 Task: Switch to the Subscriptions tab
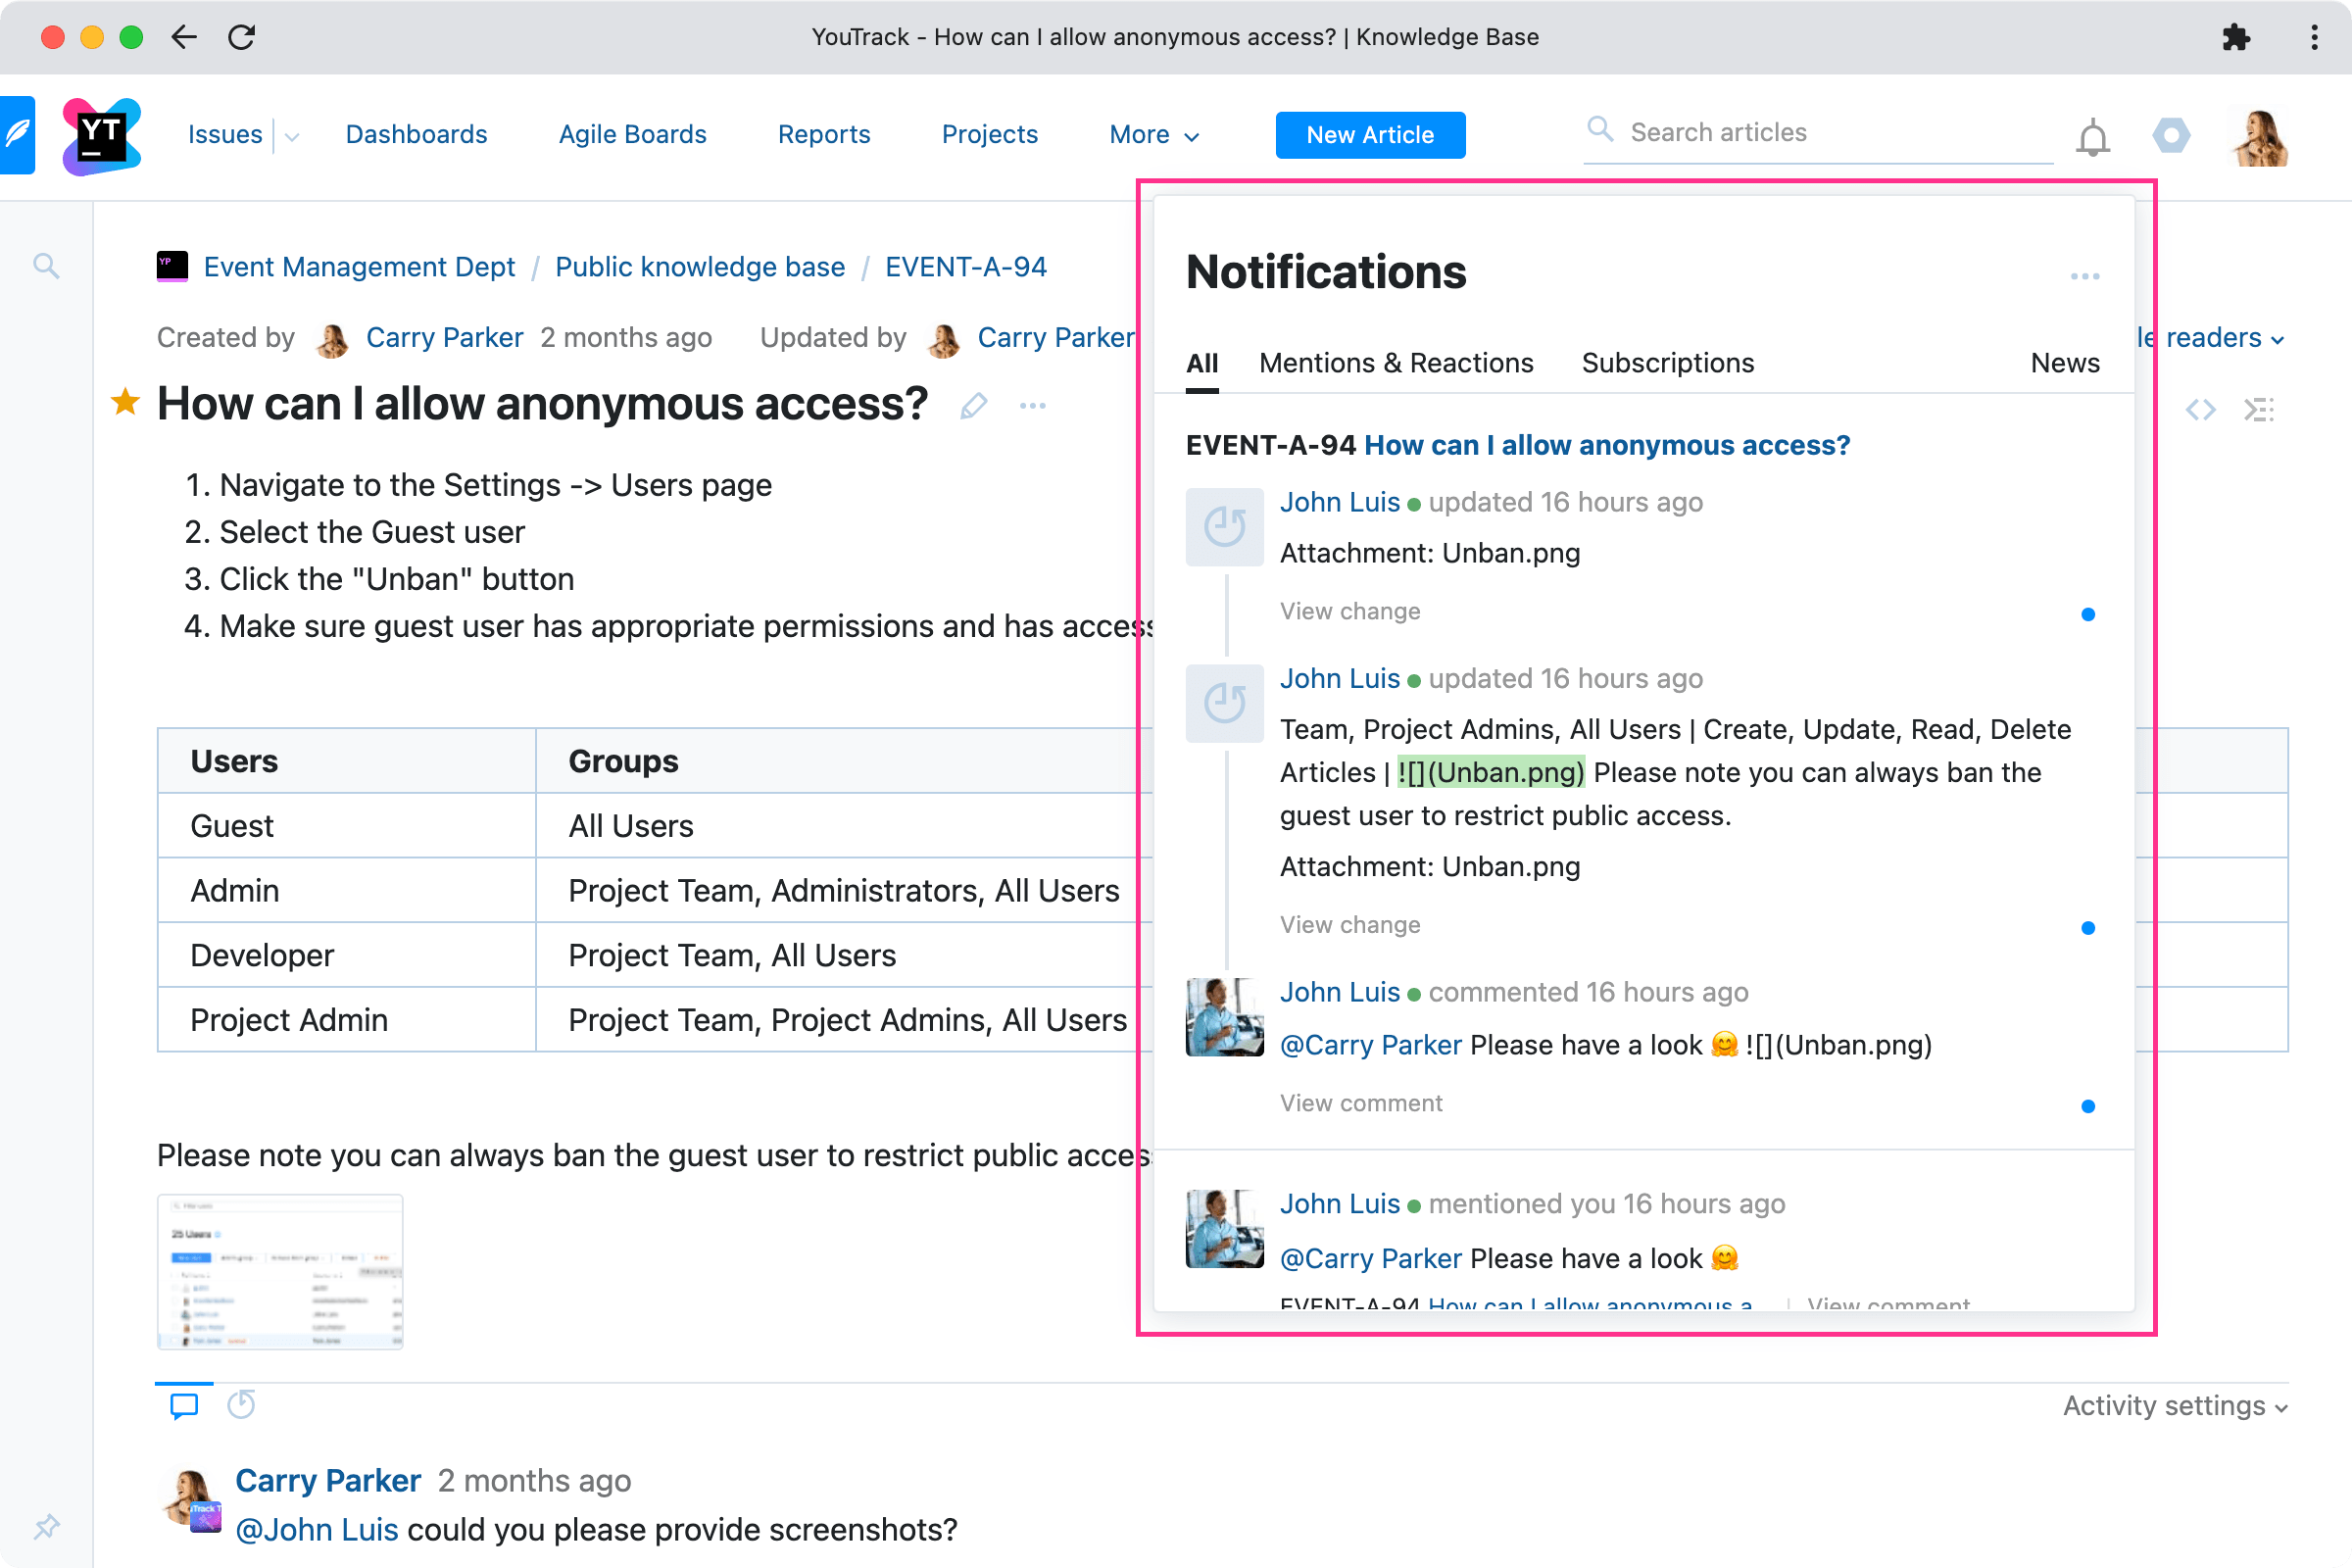1666,362
